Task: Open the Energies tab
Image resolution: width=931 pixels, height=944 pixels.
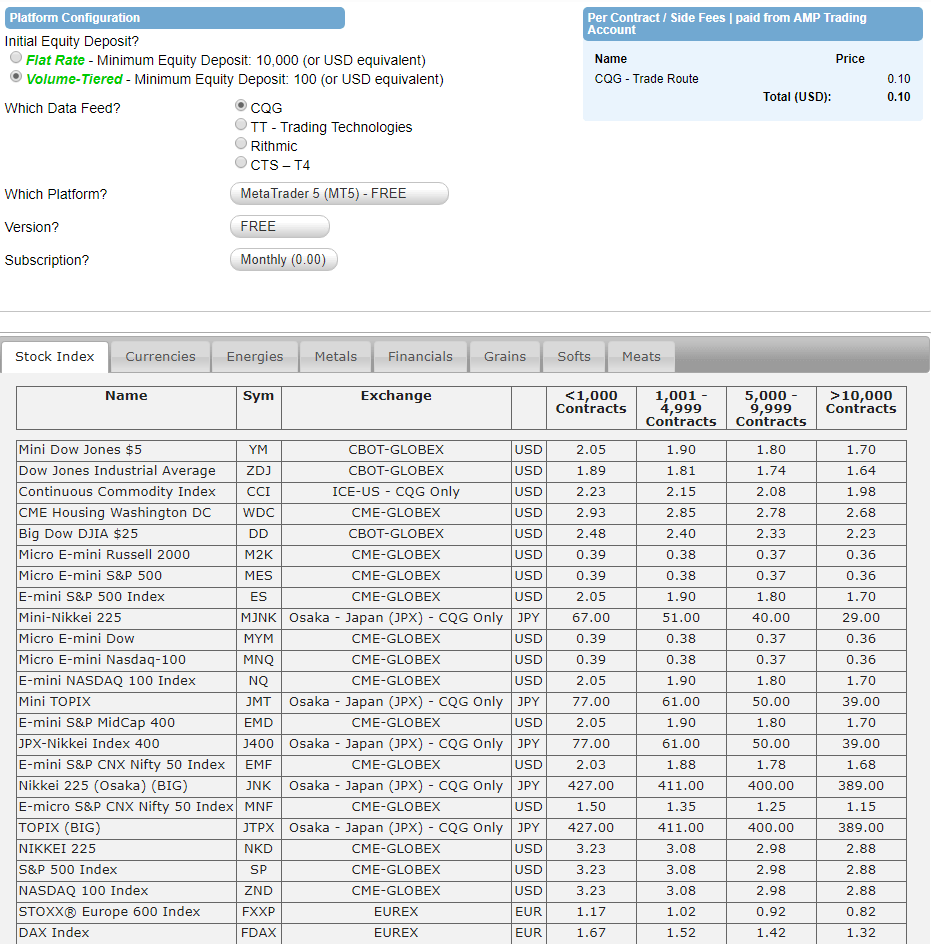Action: (255, 357)
